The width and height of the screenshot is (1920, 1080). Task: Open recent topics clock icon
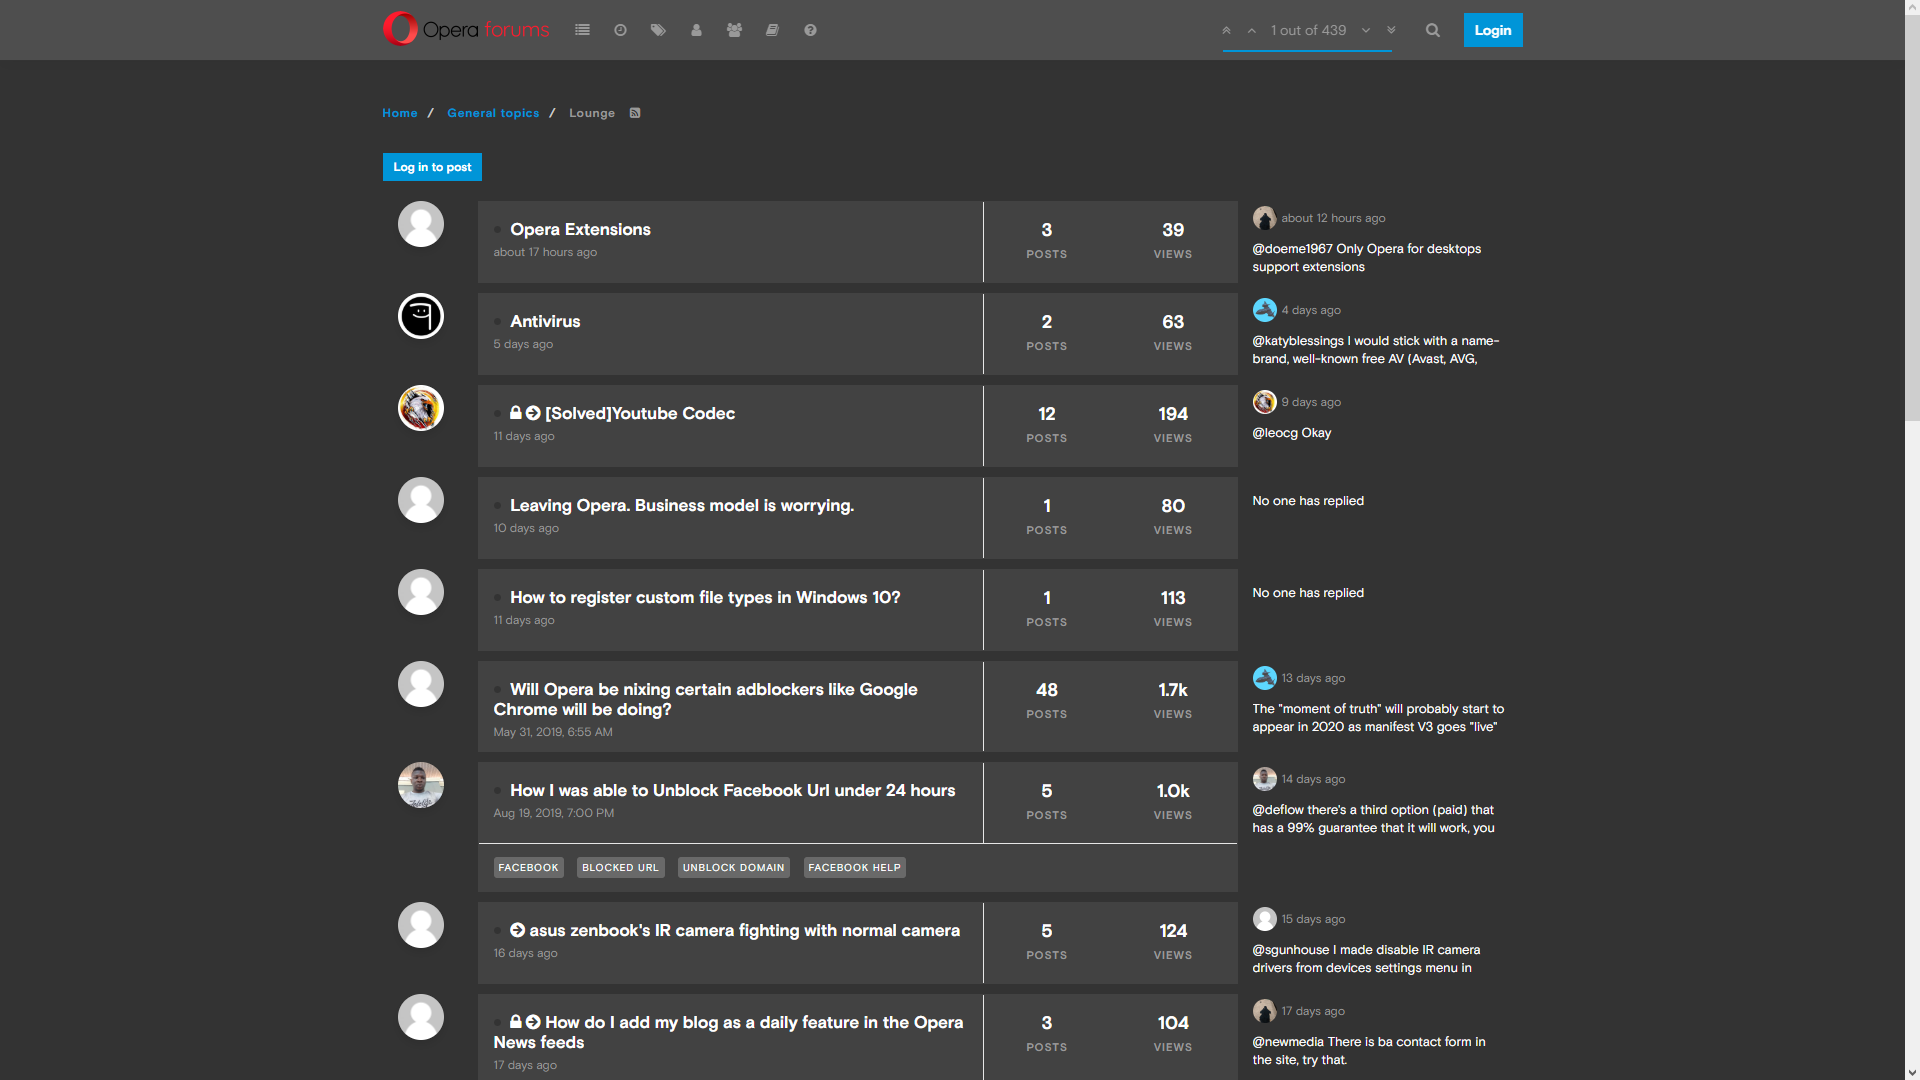pyautogui.click(x=620, y=30)
